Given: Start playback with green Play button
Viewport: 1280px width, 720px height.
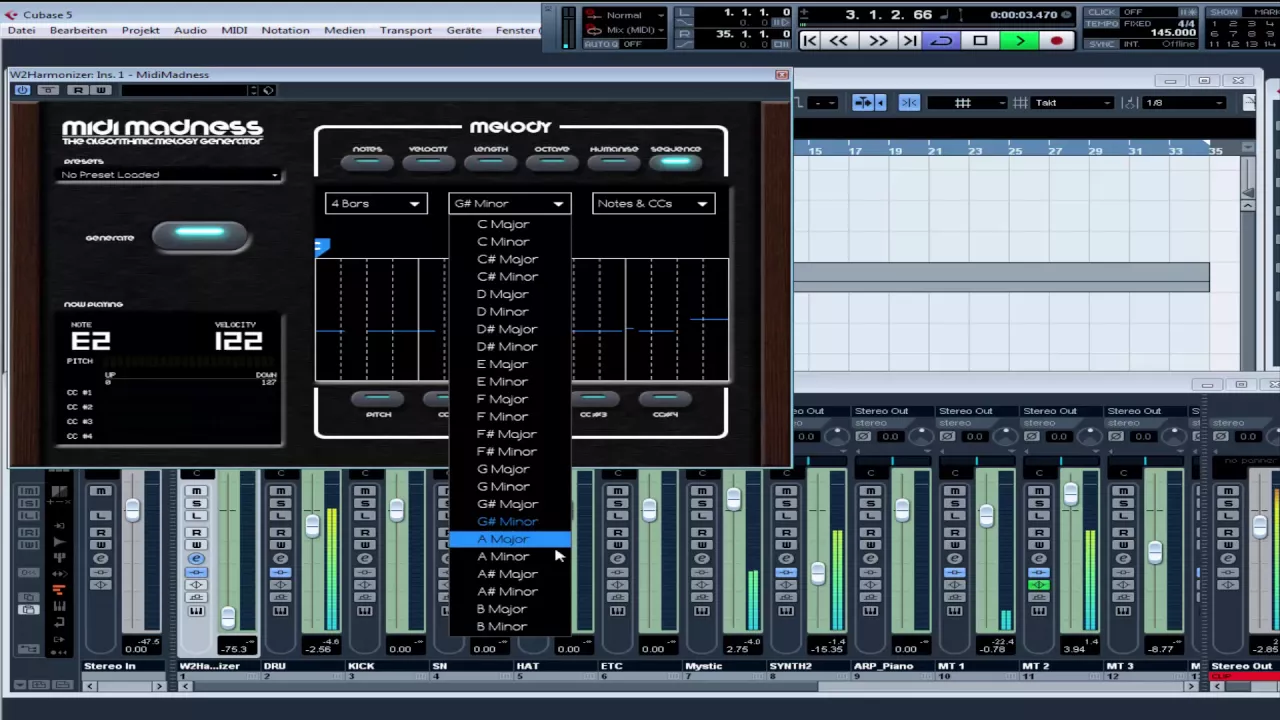Looking at the screenshot, I should pyautogui.click(x=1019, y=41).
